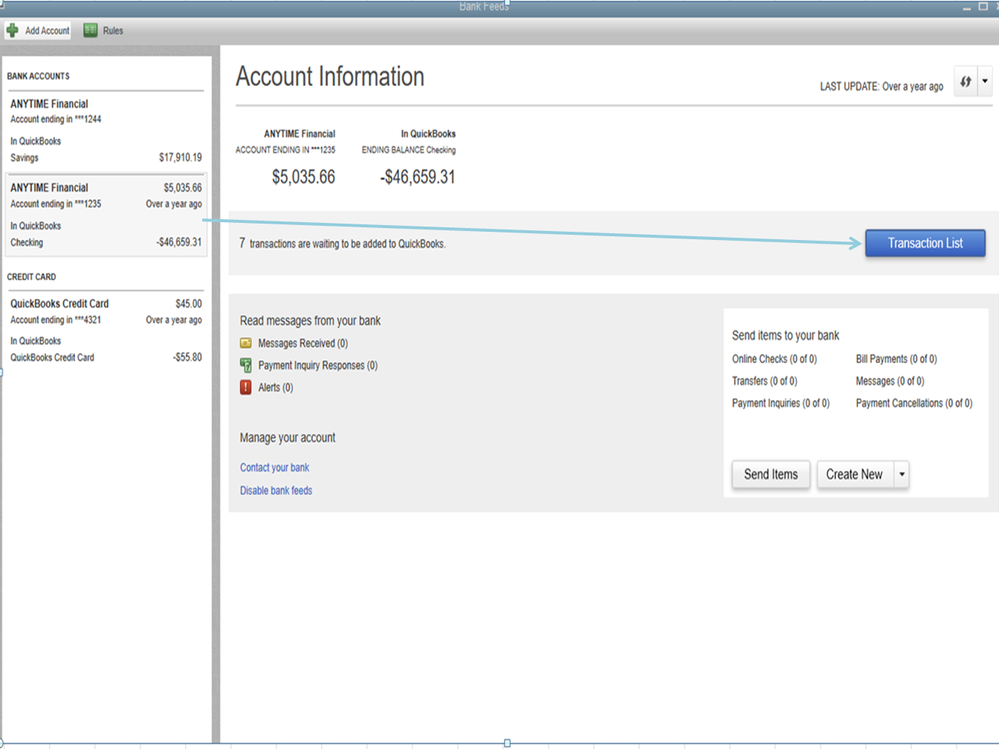Open Payment Inquiry Responses (0)
The width and height of the screenshot is (999, 749).
point(318,366)
